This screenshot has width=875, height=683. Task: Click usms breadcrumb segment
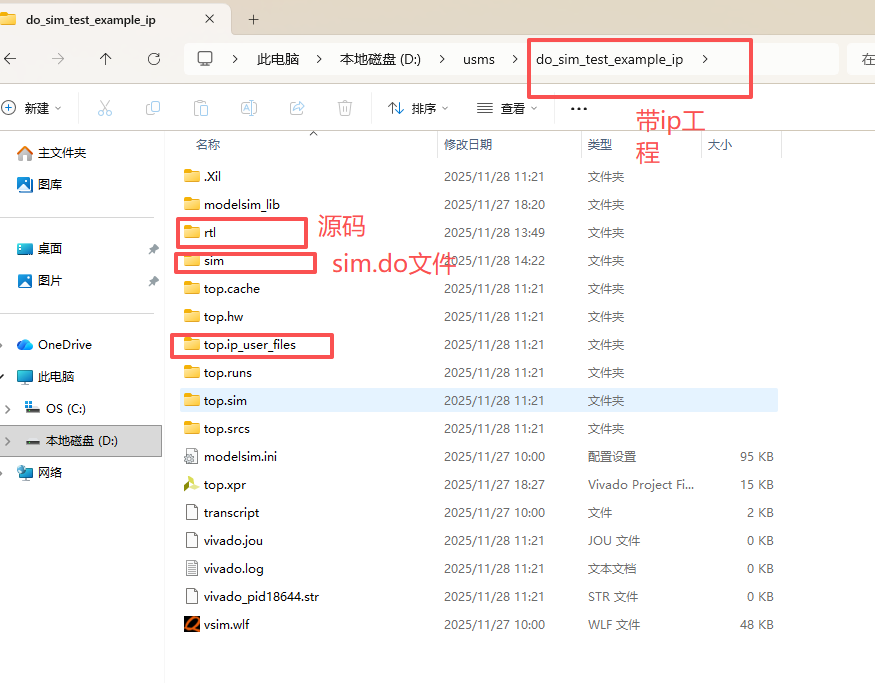479,59
